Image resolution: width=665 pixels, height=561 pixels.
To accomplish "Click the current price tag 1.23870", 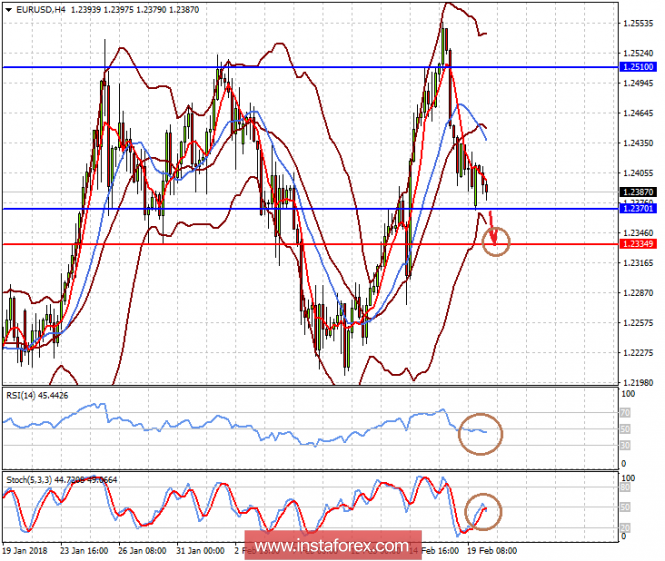I will tap(637, 192).
